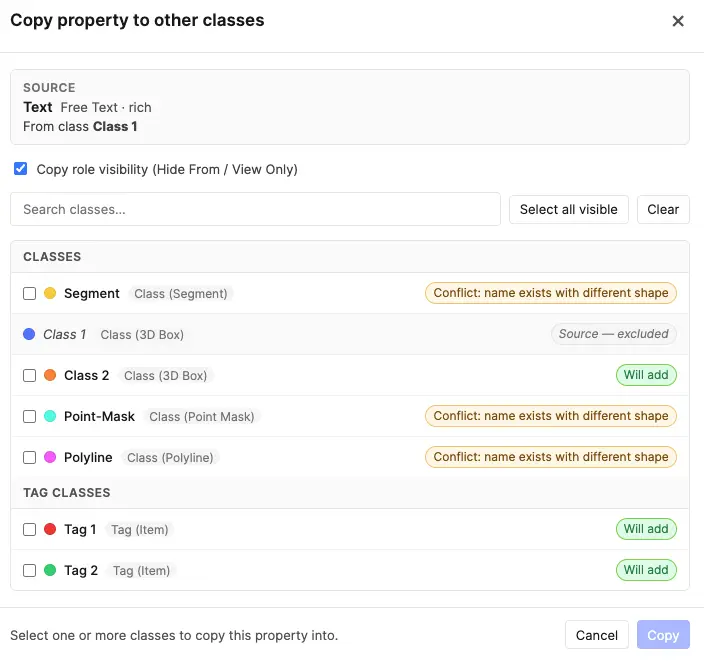Click the green Tag 2 color dot
This screenshot has height=661, width=704.
tap(50, 570)
